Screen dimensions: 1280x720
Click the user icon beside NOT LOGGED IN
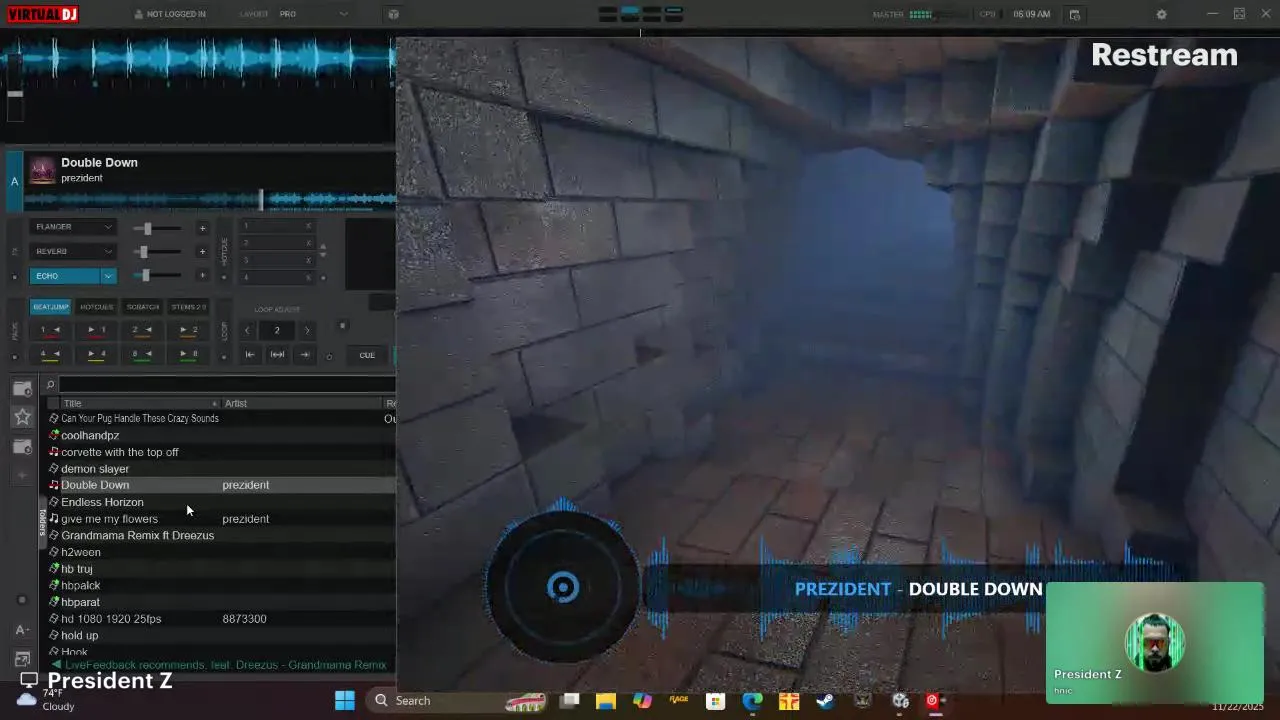[x=138, y=14]
